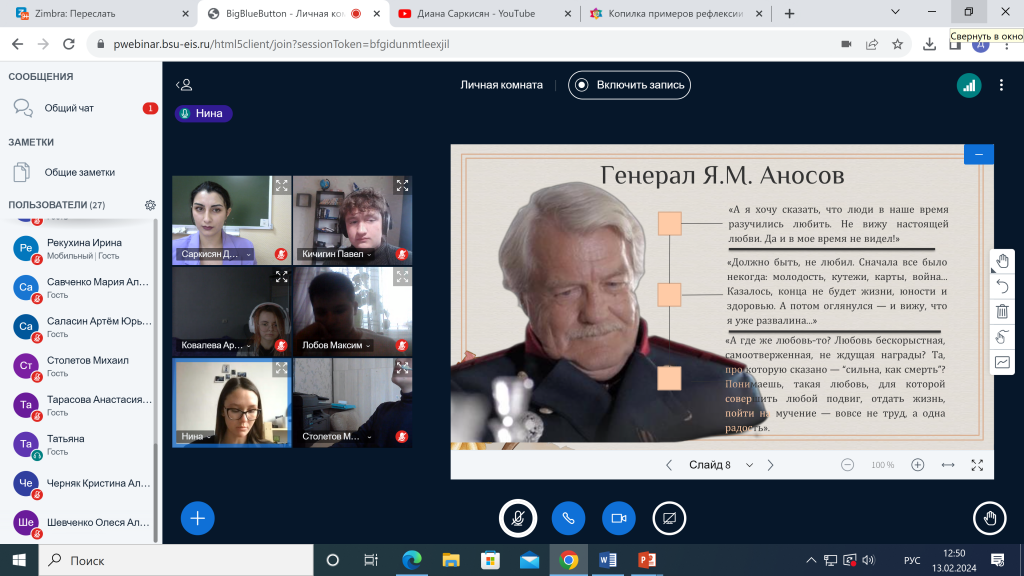The width and height of the screenshot is (1024, 576).
Task: Go to next slide
Action: [x=771, y=465]
